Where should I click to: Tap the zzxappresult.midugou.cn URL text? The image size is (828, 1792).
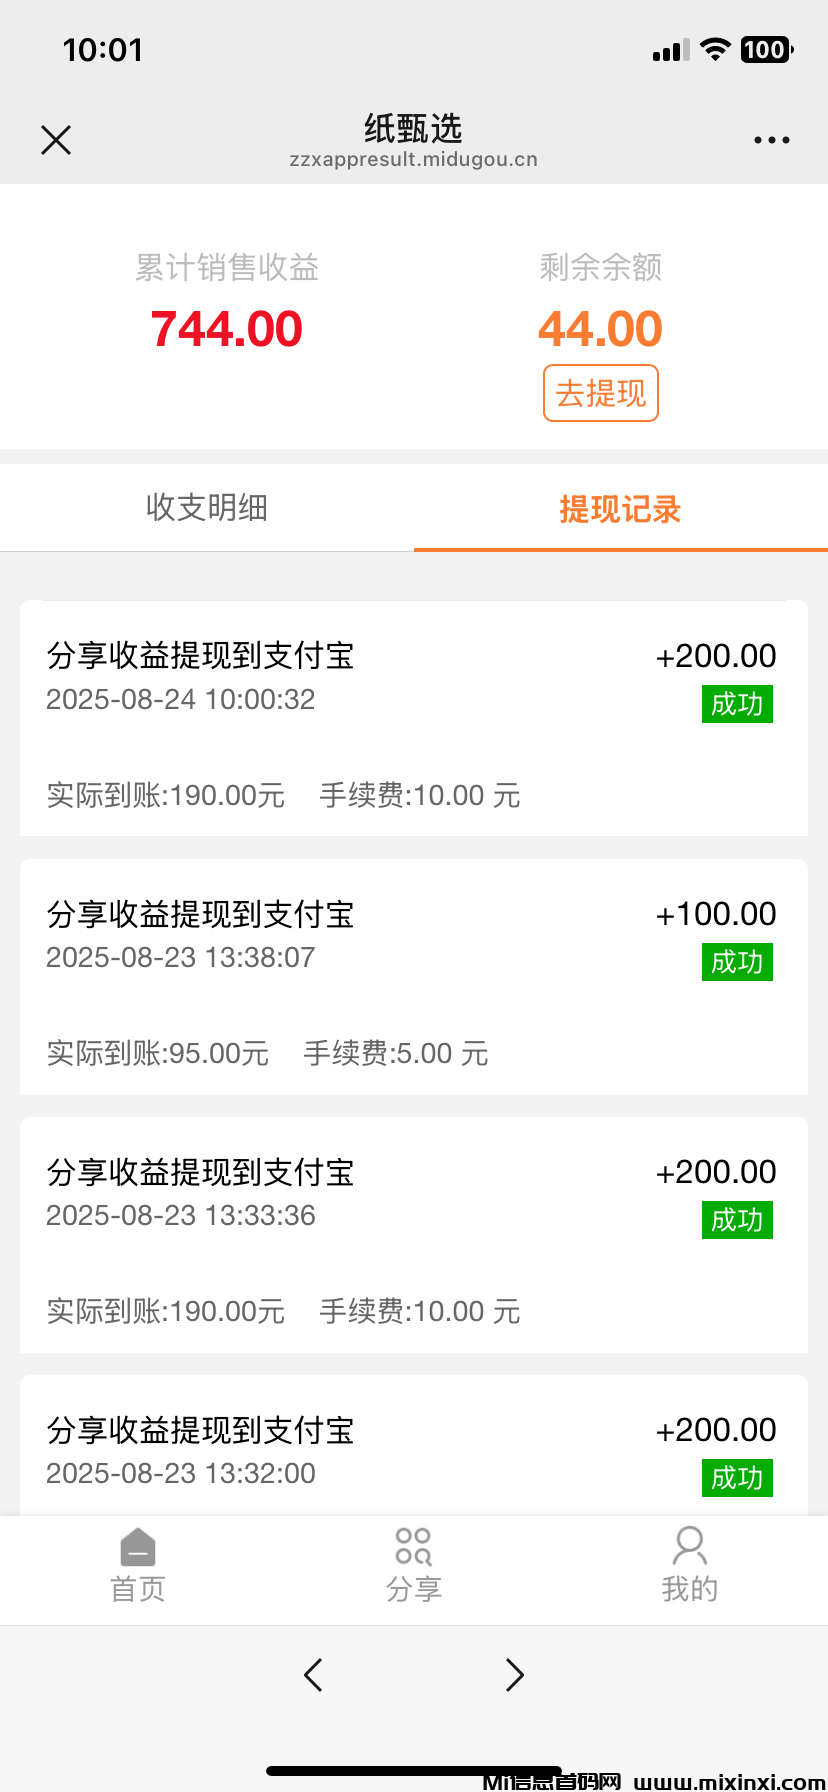(413, 160)
